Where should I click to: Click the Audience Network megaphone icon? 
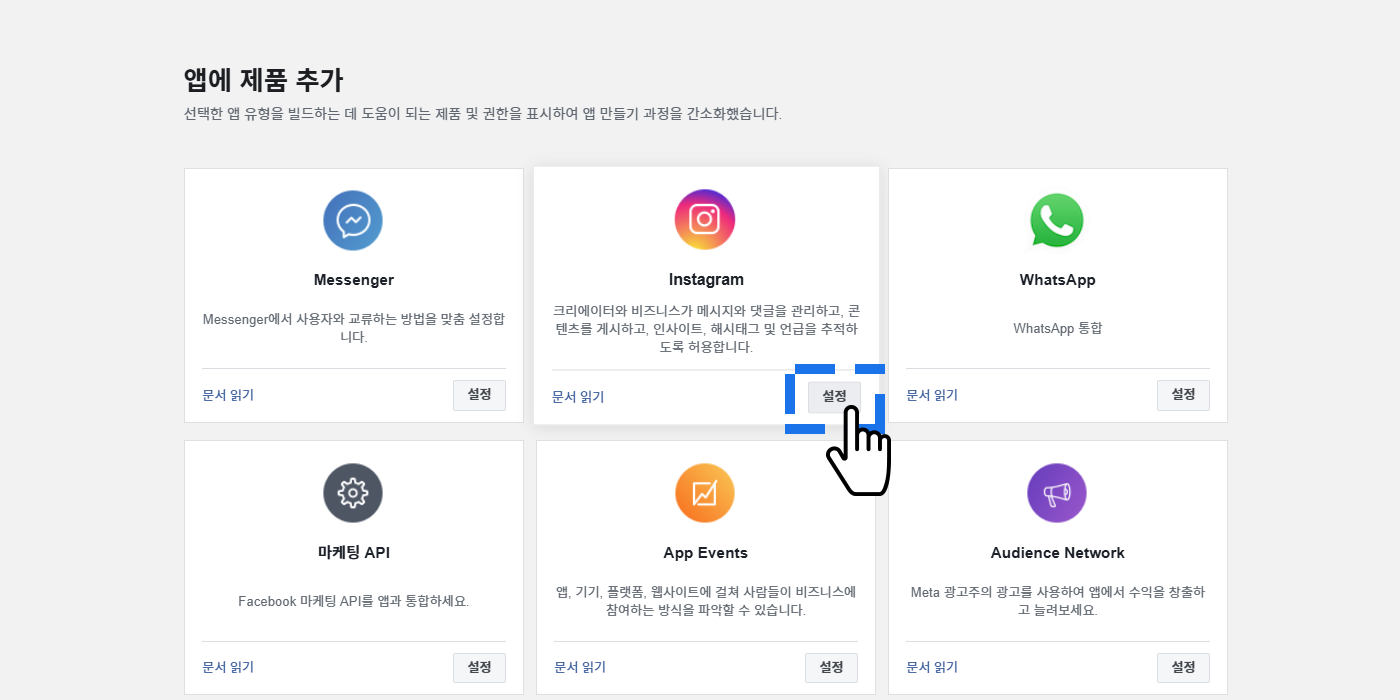pyautogui.click(x=1057, y=493)
